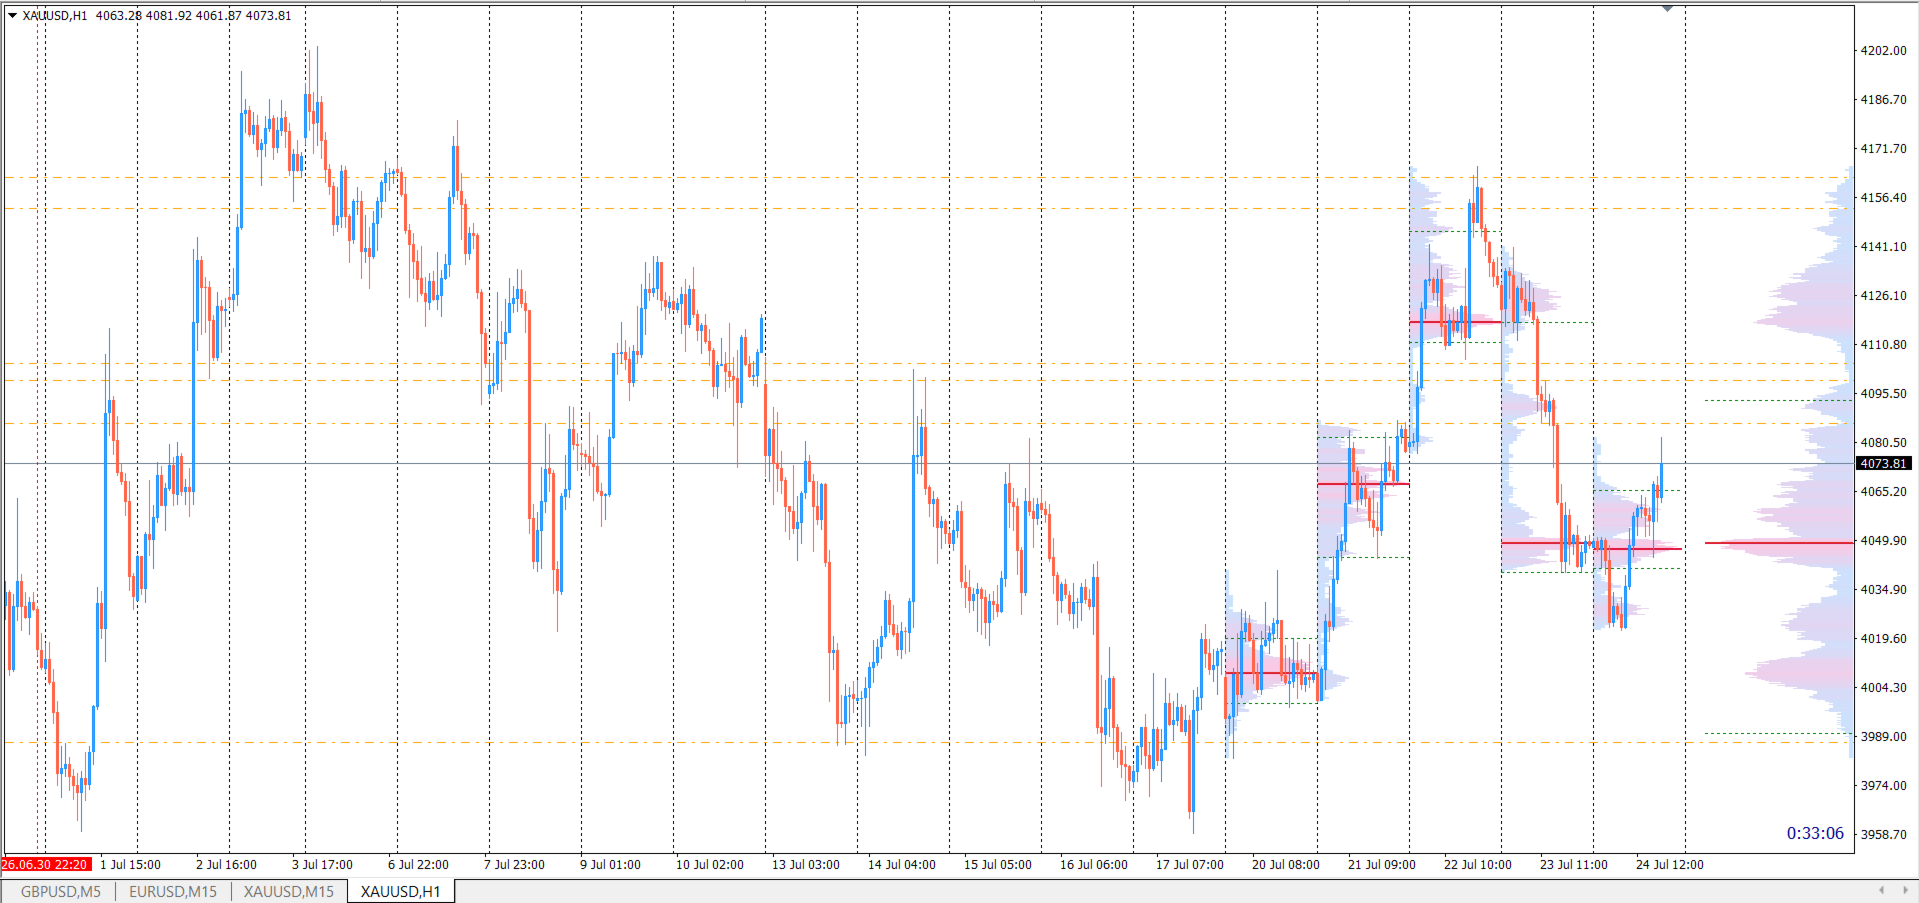Expand the XAUUSD,H1 chart title triangle
This screenshot has width=1919, height=903.
(x=13, y=16)
